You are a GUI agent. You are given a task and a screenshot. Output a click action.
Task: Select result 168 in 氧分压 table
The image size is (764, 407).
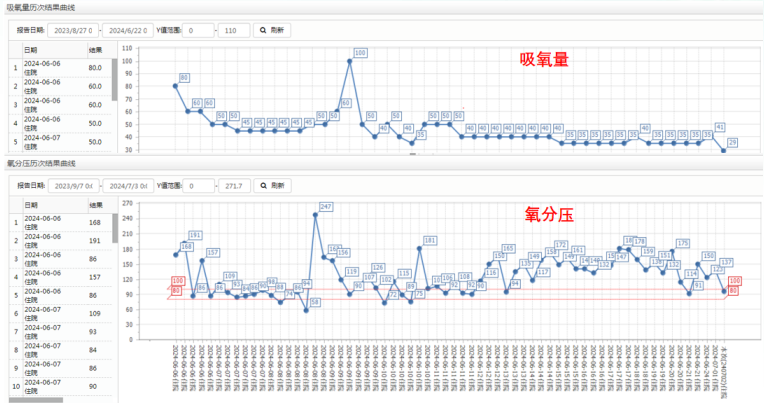click(95, 222)
